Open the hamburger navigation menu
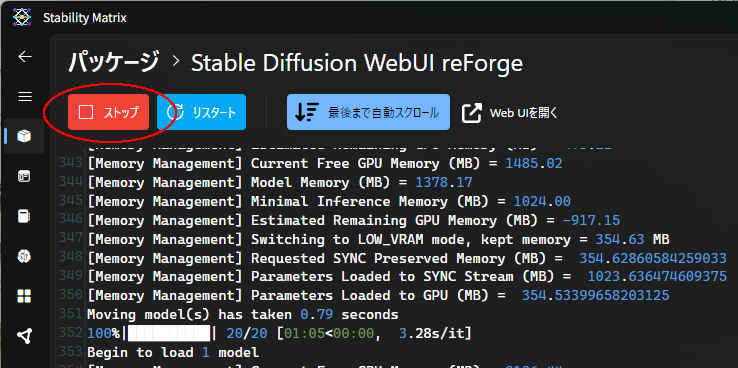The height and width of the screenshot is (368, 738). [x=24, y=96]
